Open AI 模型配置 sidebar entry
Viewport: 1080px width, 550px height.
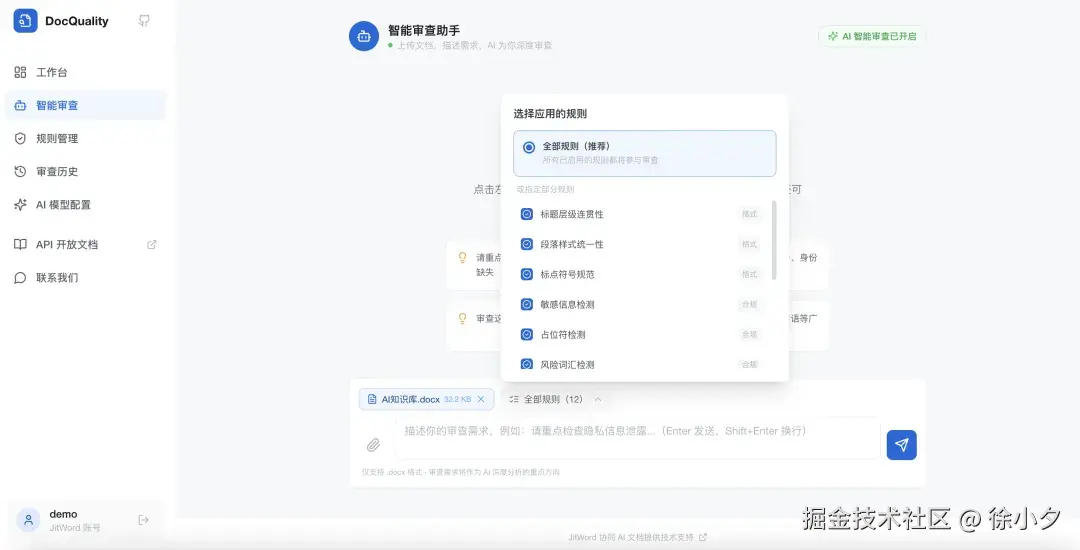tap(85, 204)
